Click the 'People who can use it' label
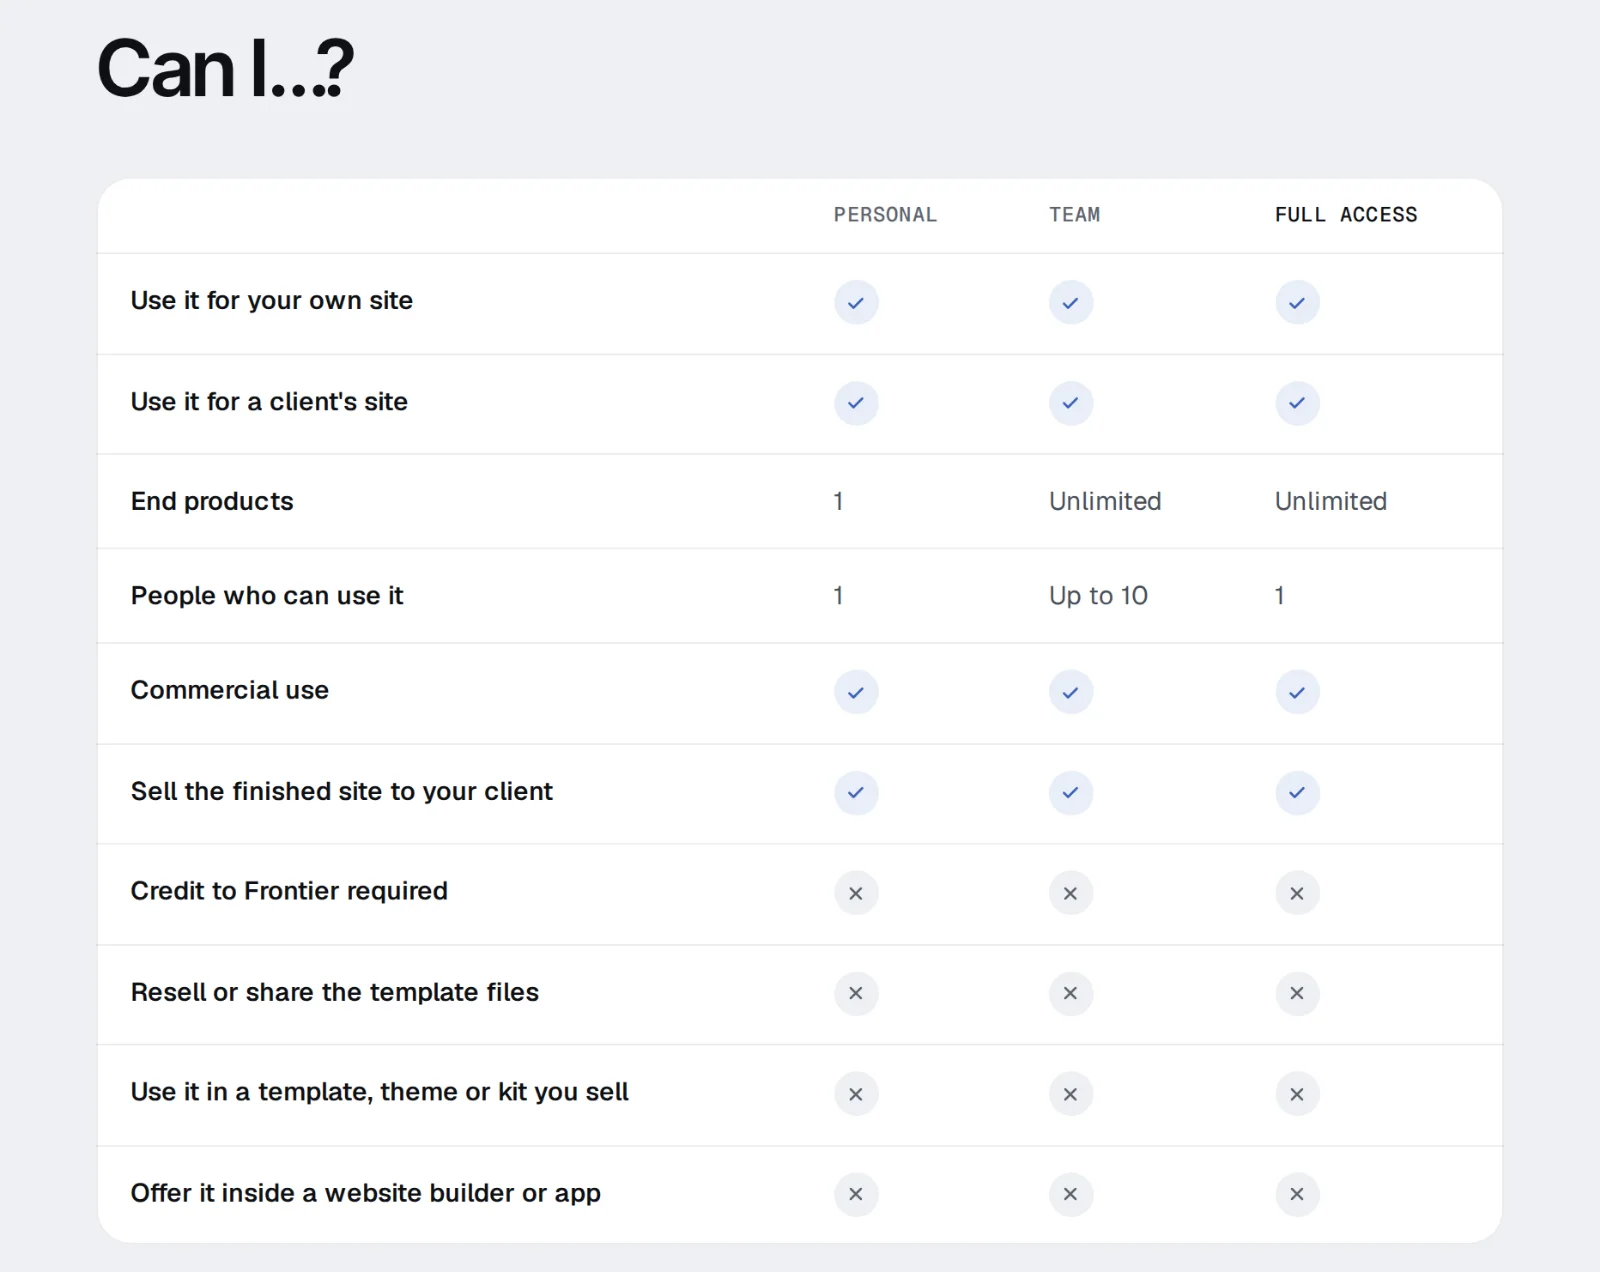This screenshot has height=1272, width=1600. click(267, 596)
